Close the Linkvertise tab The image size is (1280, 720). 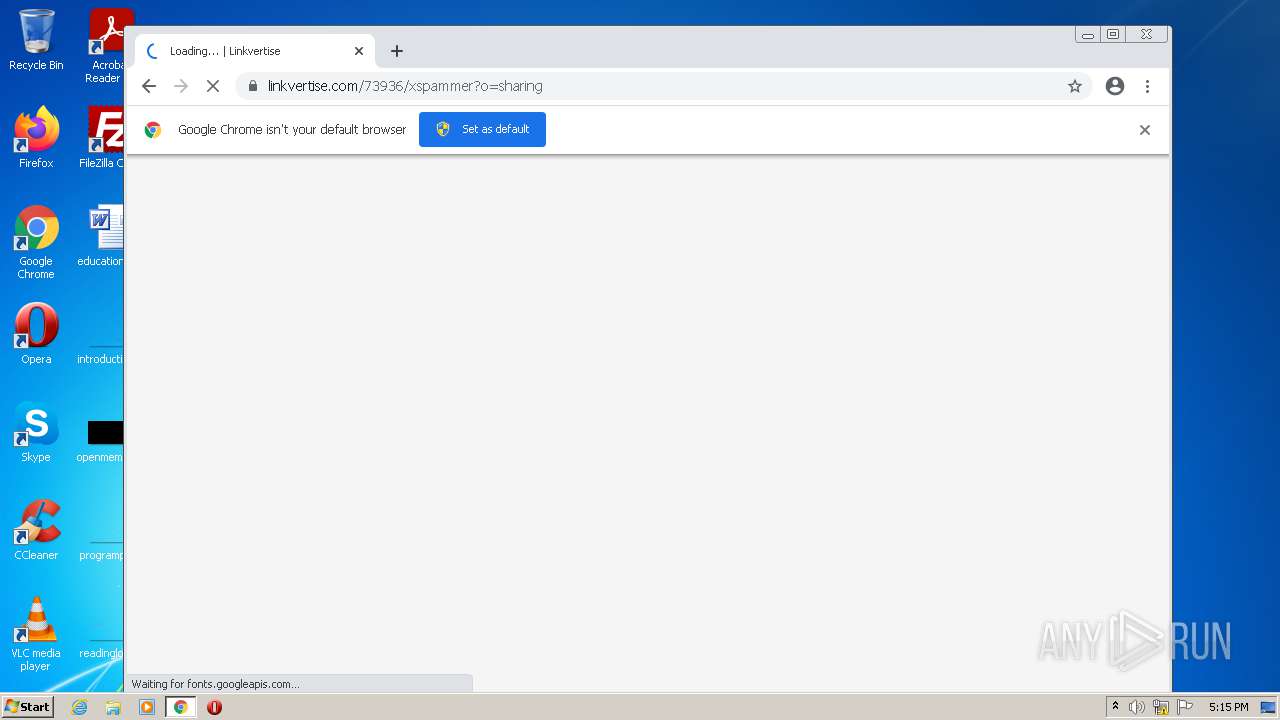[x=359, y=51]
